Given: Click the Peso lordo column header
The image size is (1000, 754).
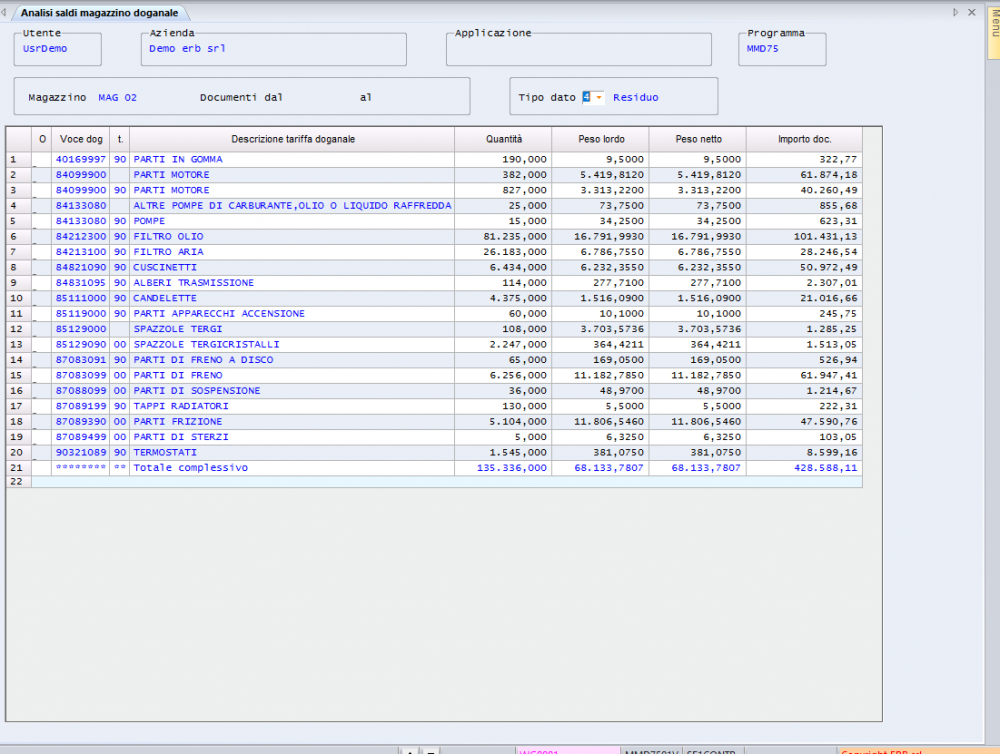Looking at the screenshot, I should point(600,139).
